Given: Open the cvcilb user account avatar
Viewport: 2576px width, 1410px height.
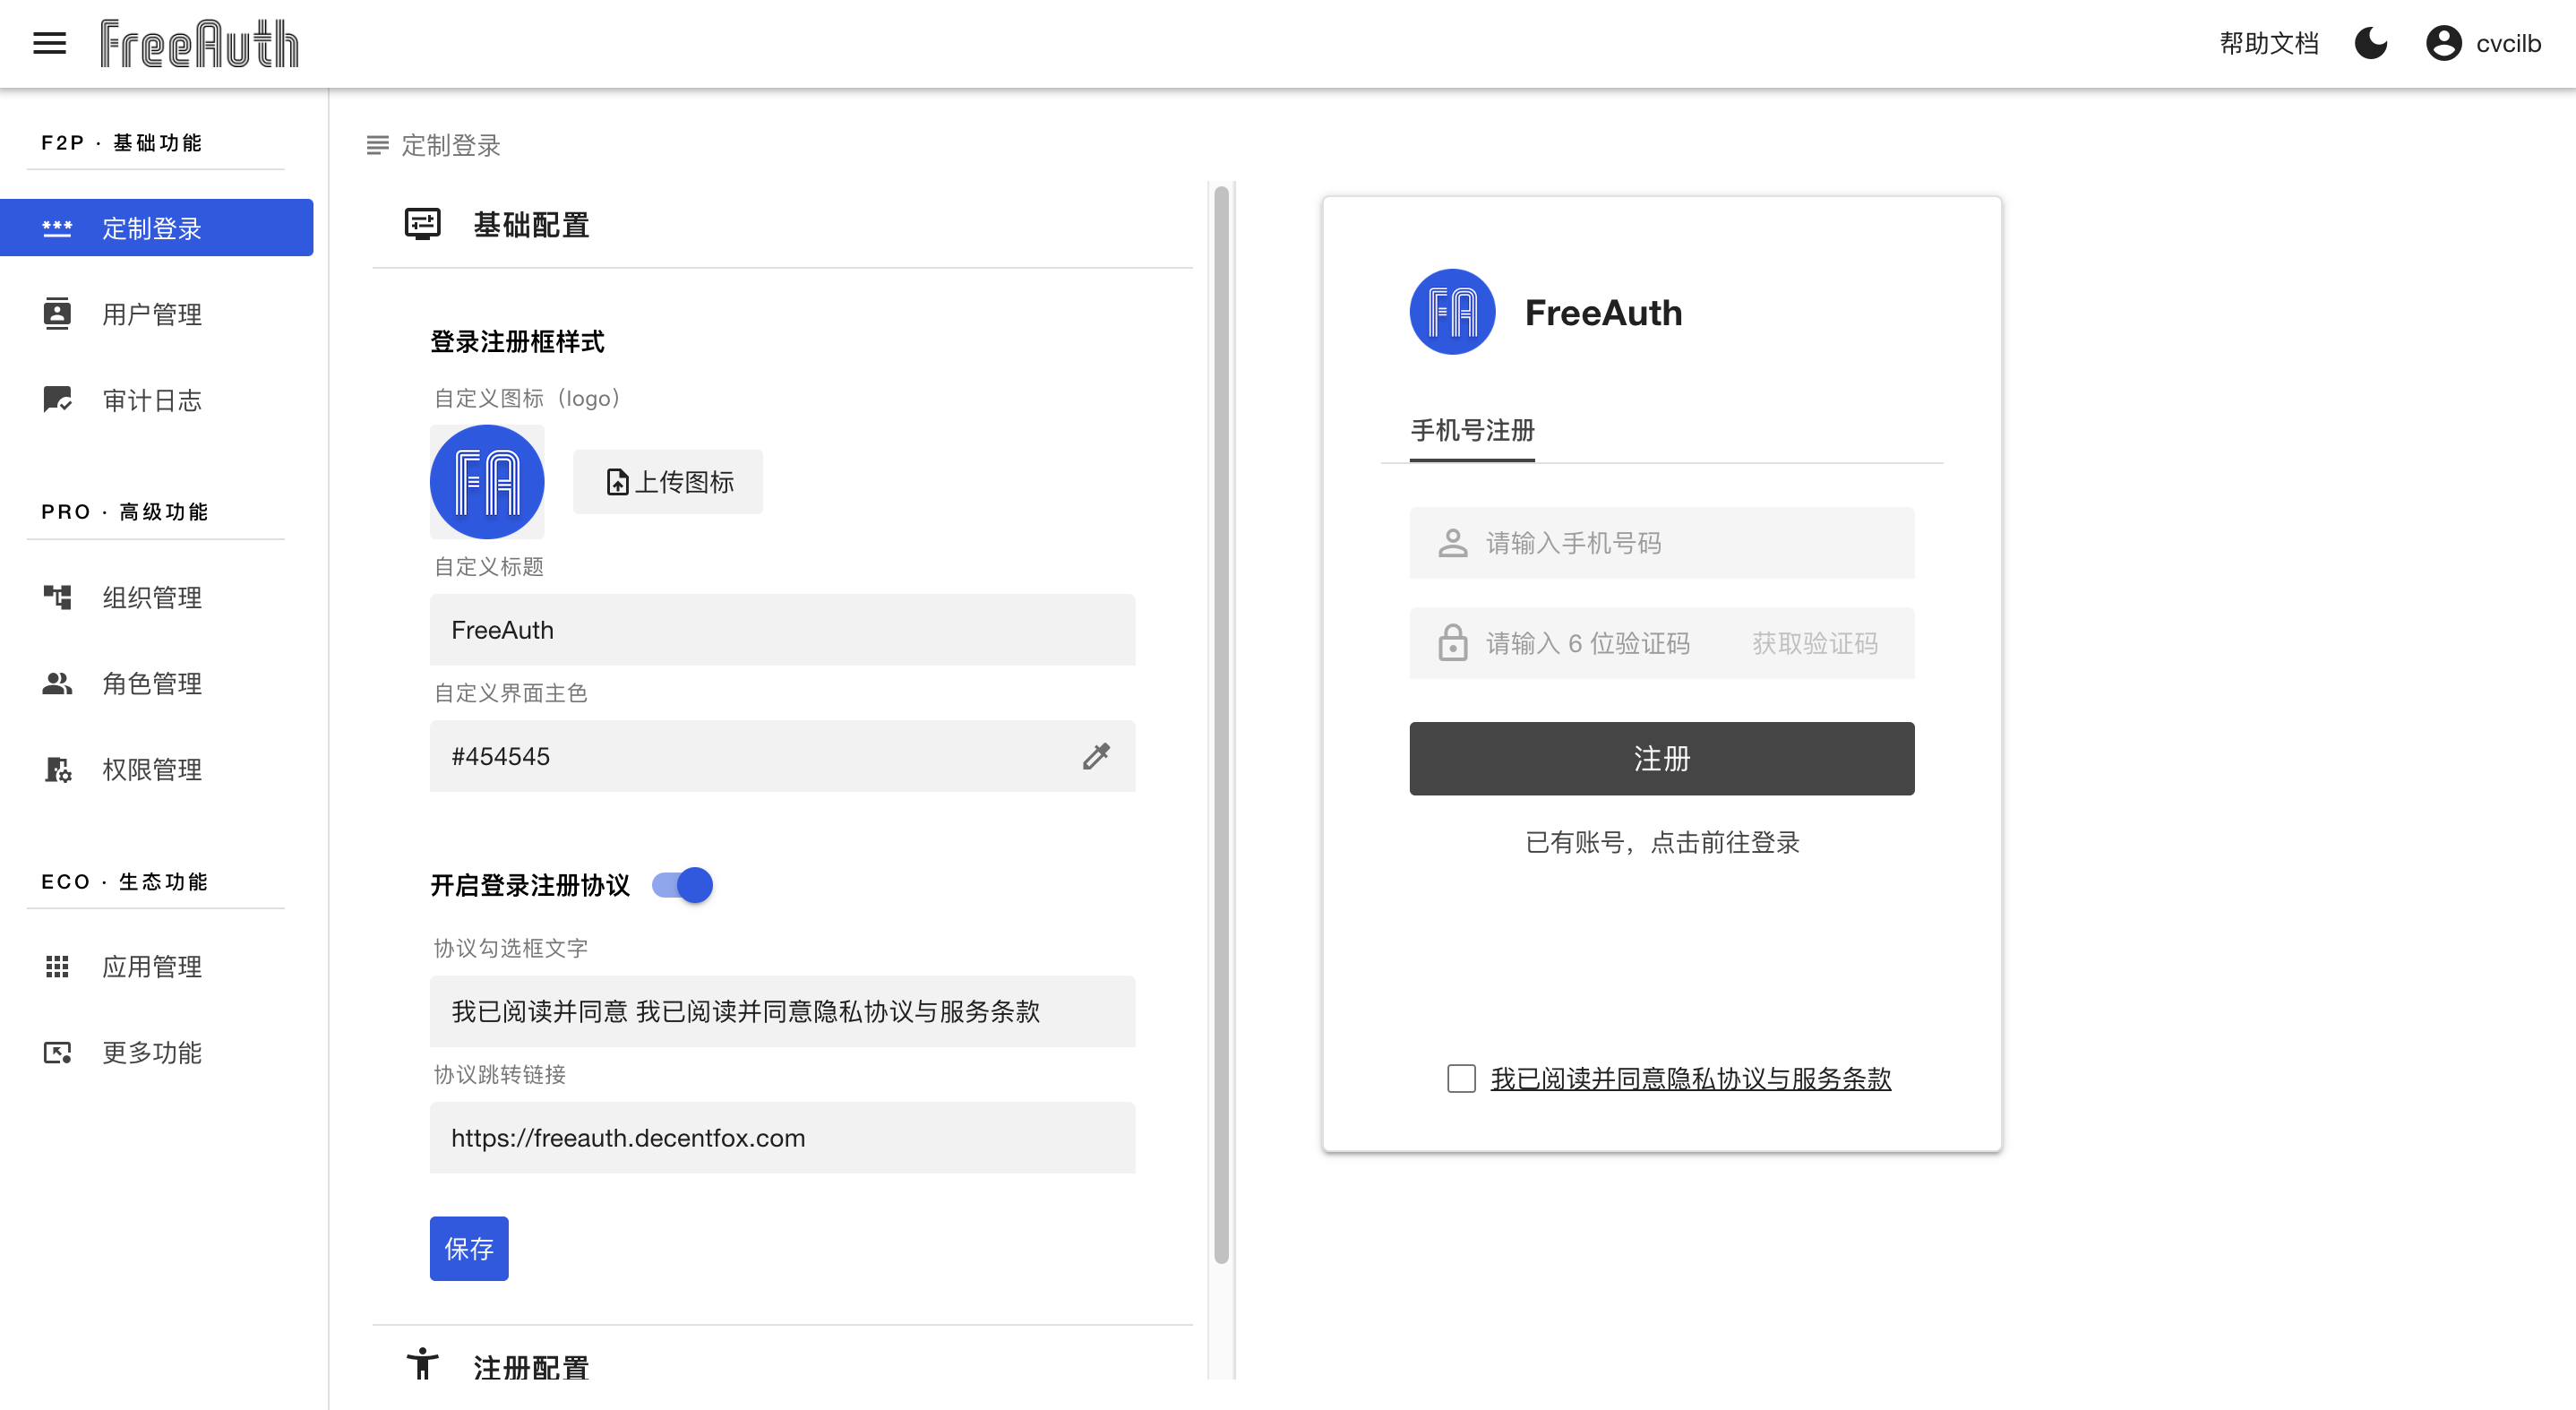Looking at the screenshot, I should (x=2443, y=43).
